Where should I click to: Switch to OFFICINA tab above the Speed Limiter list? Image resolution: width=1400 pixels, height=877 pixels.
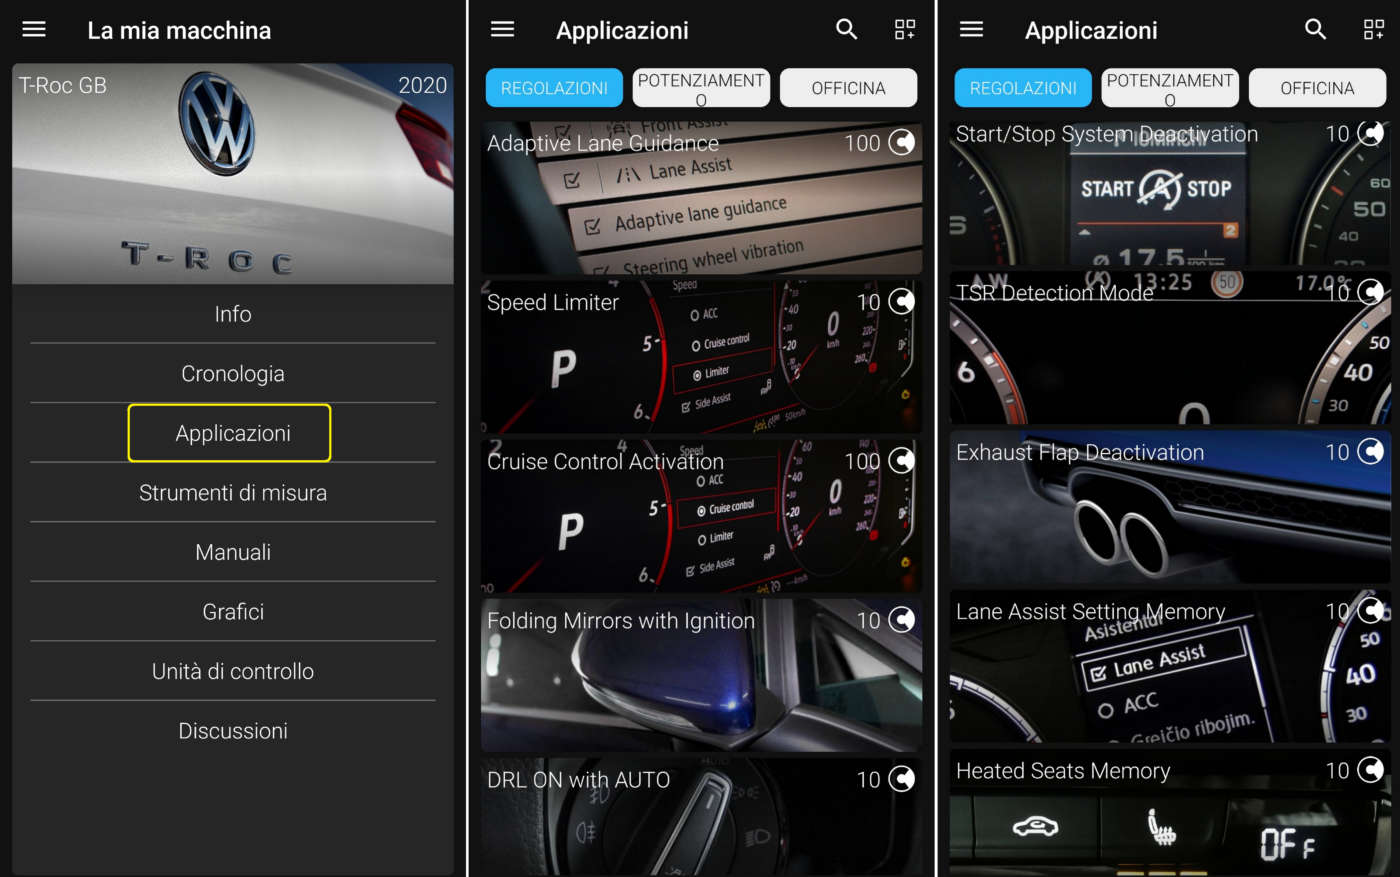(848, 88)
